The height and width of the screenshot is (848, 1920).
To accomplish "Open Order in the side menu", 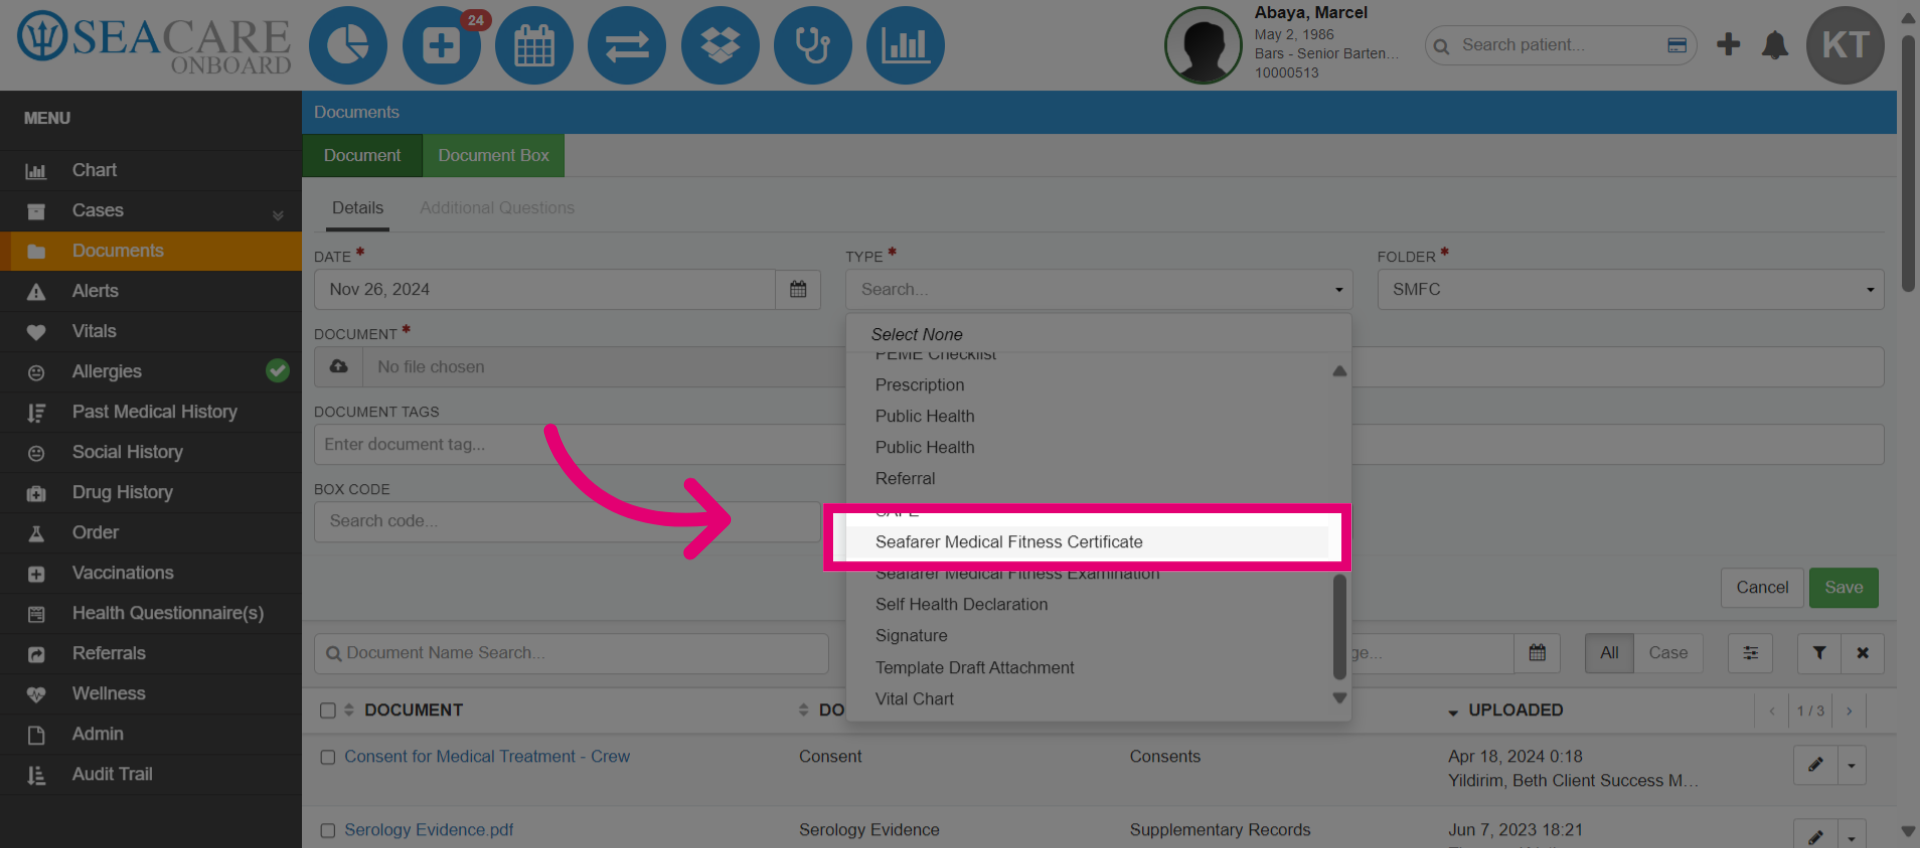I will [x=151, y=532].
